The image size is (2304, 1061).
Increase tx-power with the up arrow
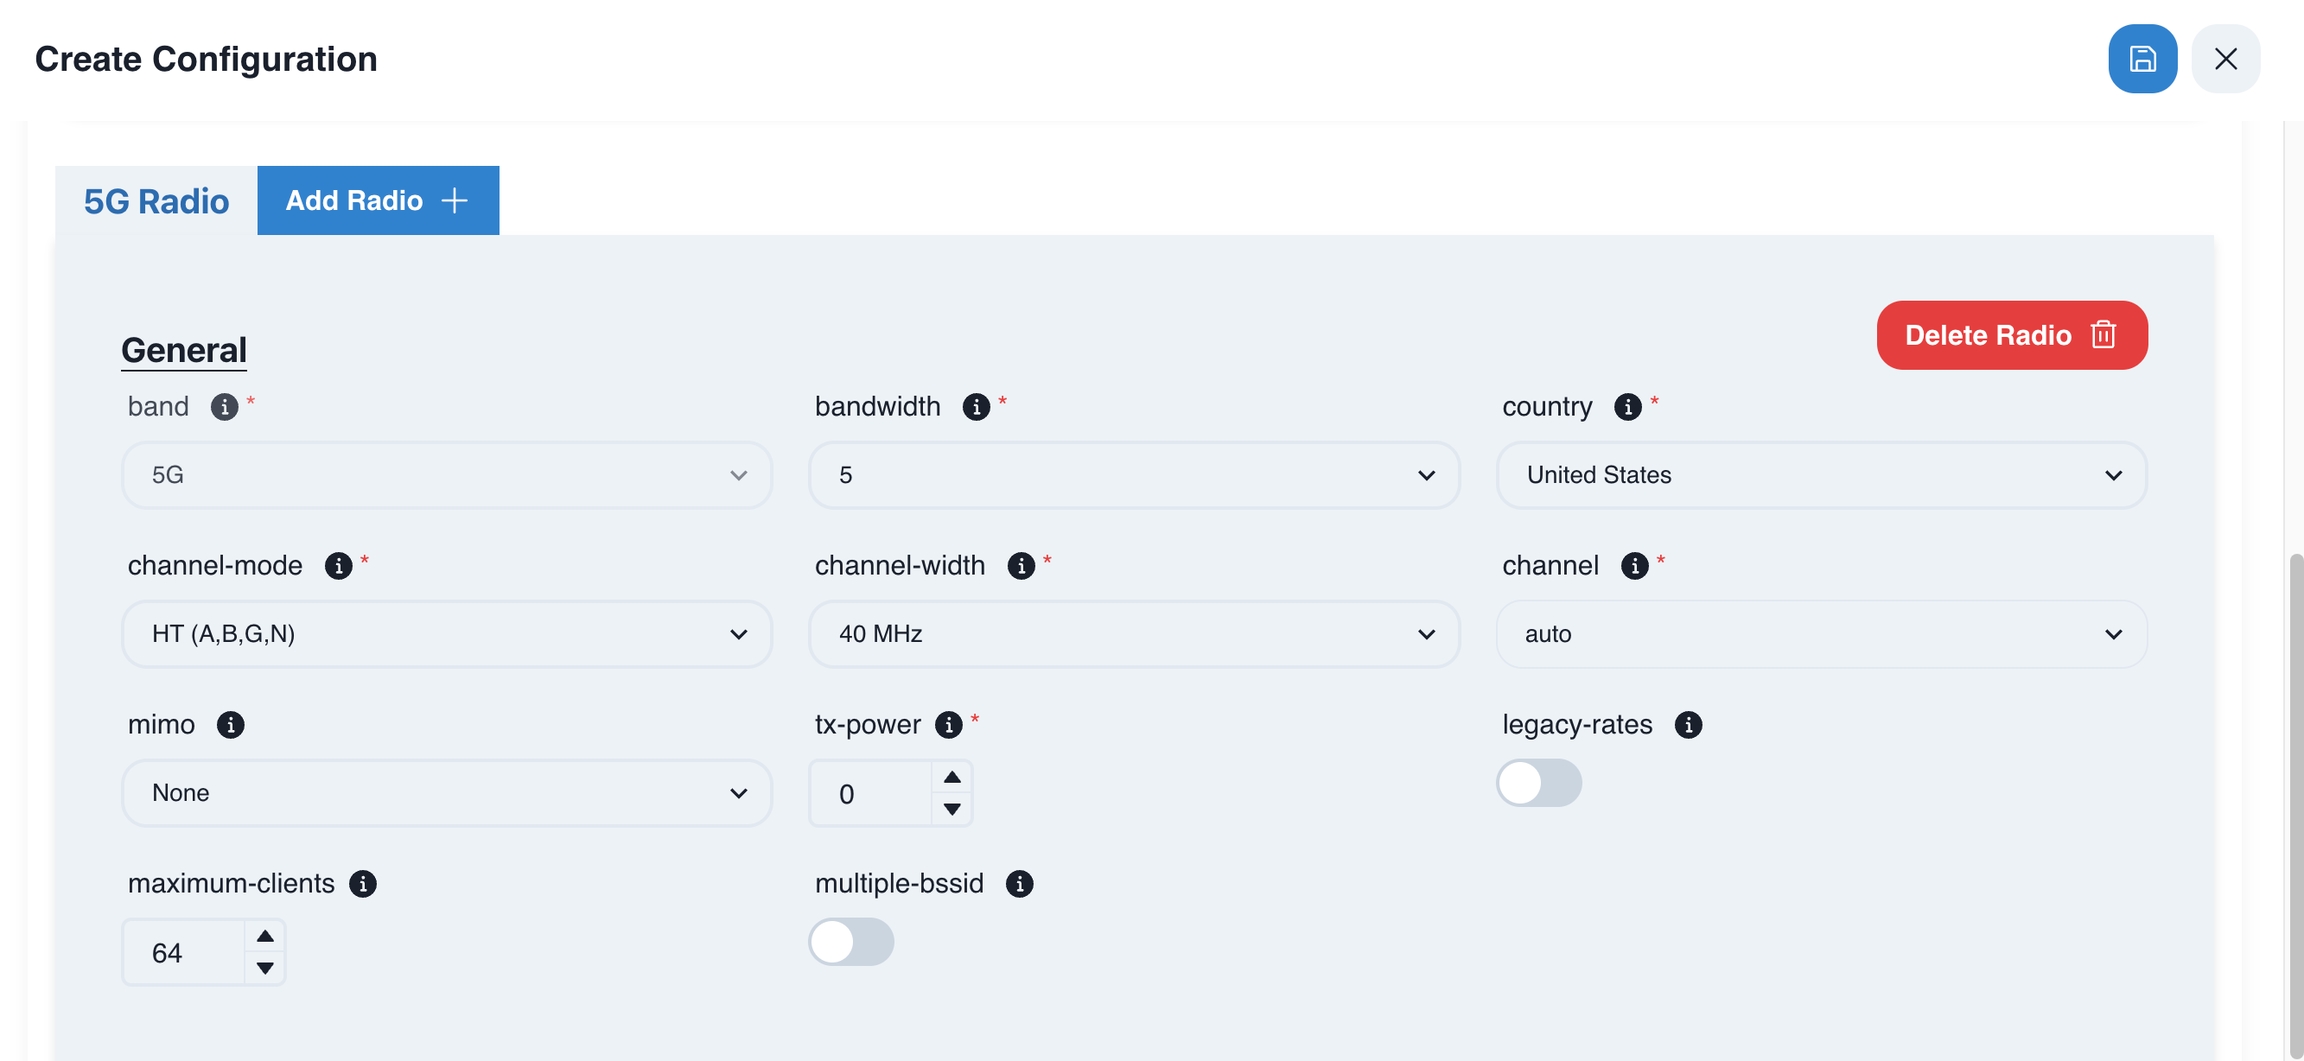tap(952, 778)
